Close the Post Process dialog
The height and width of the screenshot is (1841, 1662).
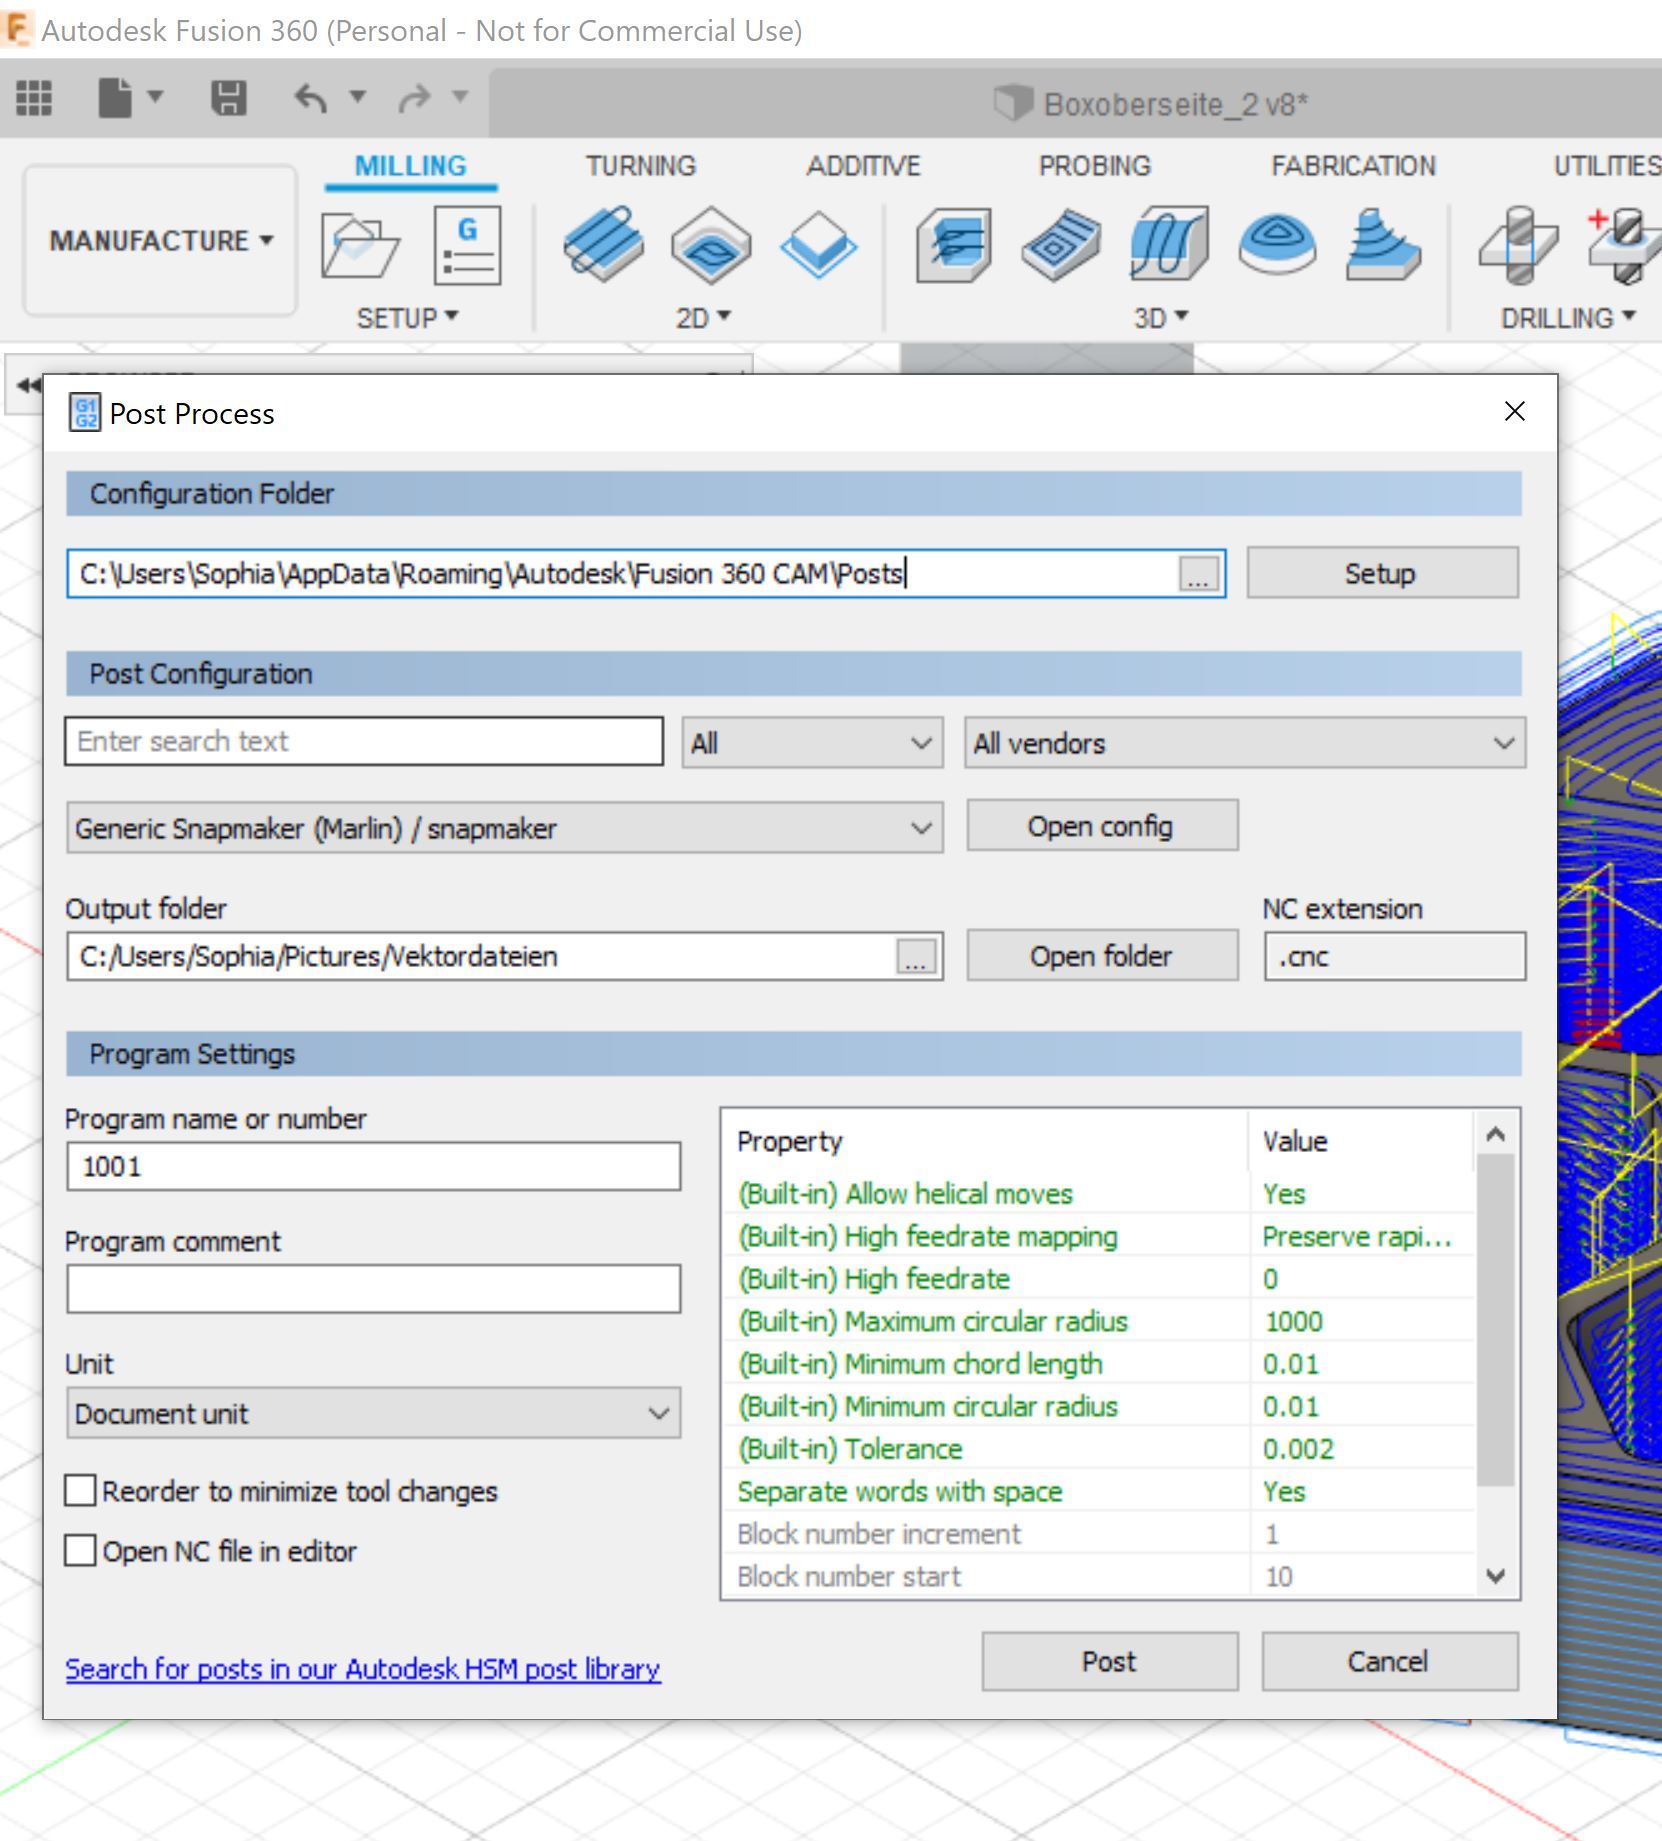(1515, 411)
